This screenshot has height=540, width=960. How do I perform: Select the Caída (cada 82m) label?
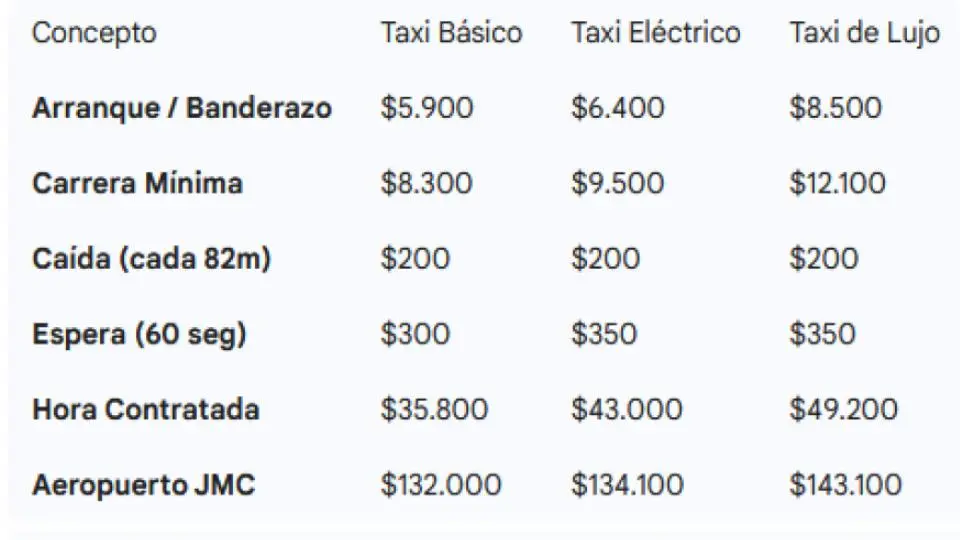click(x=151, y=259)
